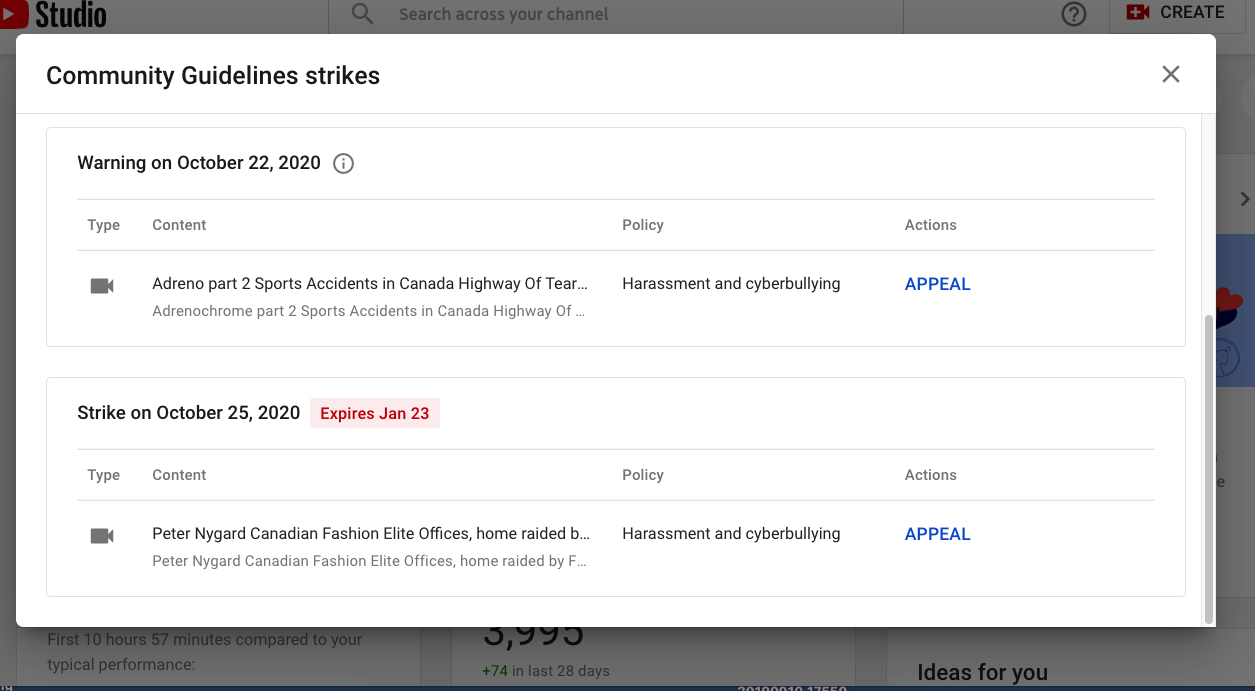
Task: Appeal the October 22 harassment warning
Action: (938, 284)
